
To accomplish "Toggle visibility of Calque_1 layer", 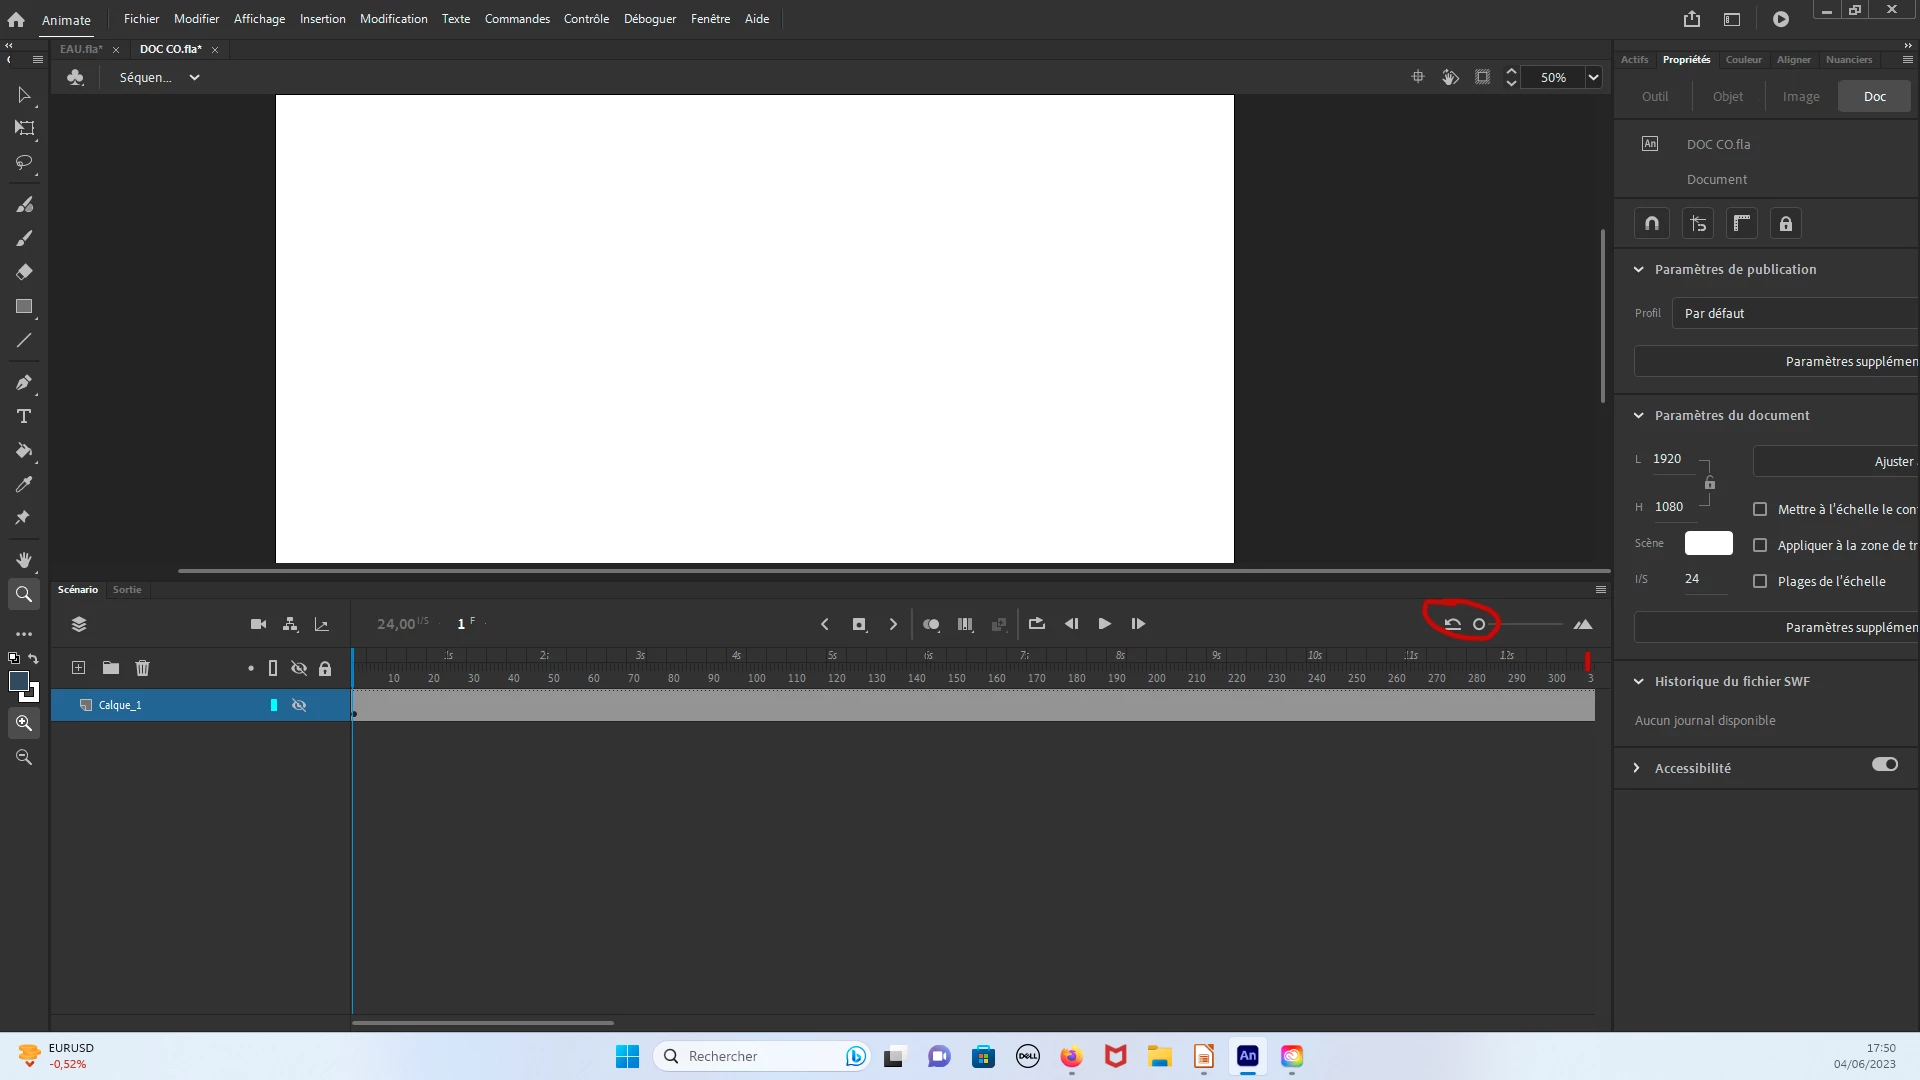I will click(298, 705).
